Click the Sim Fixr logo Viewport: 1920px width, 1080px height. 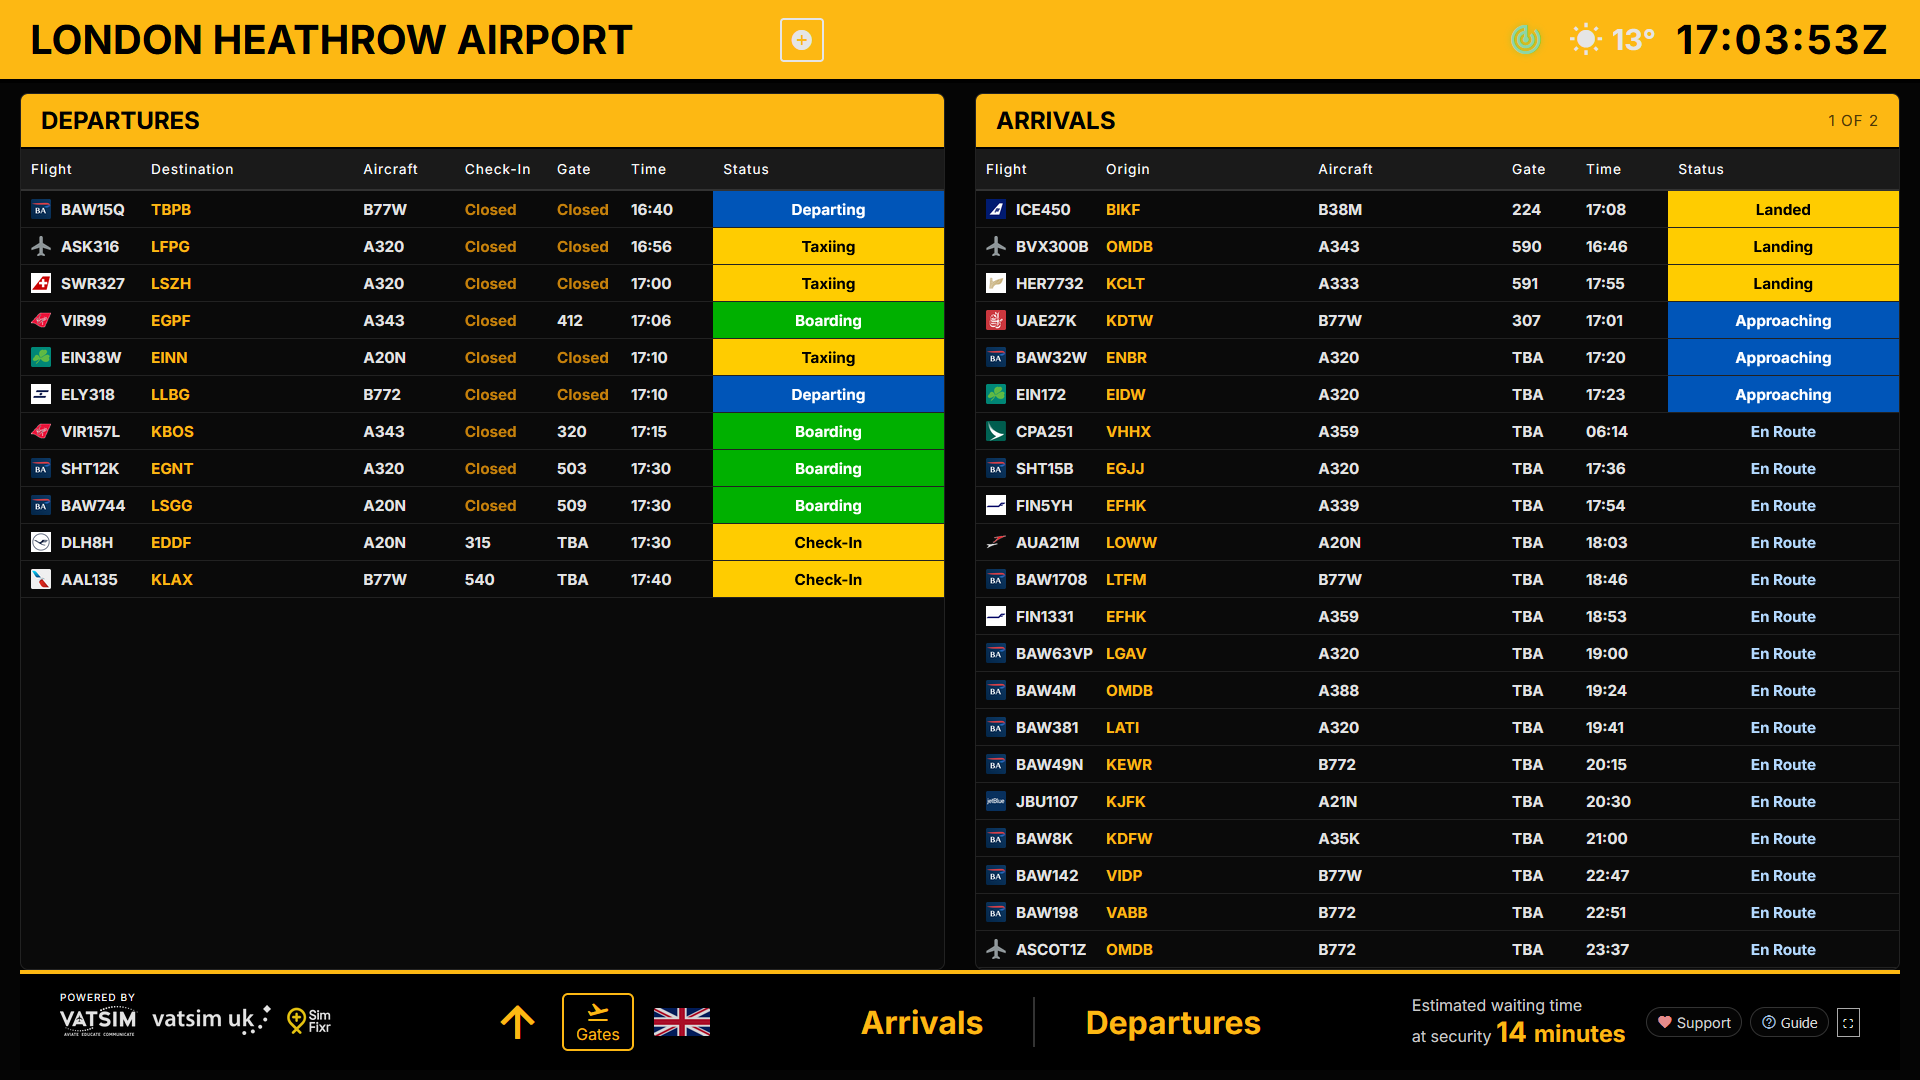click(308, 1020)
